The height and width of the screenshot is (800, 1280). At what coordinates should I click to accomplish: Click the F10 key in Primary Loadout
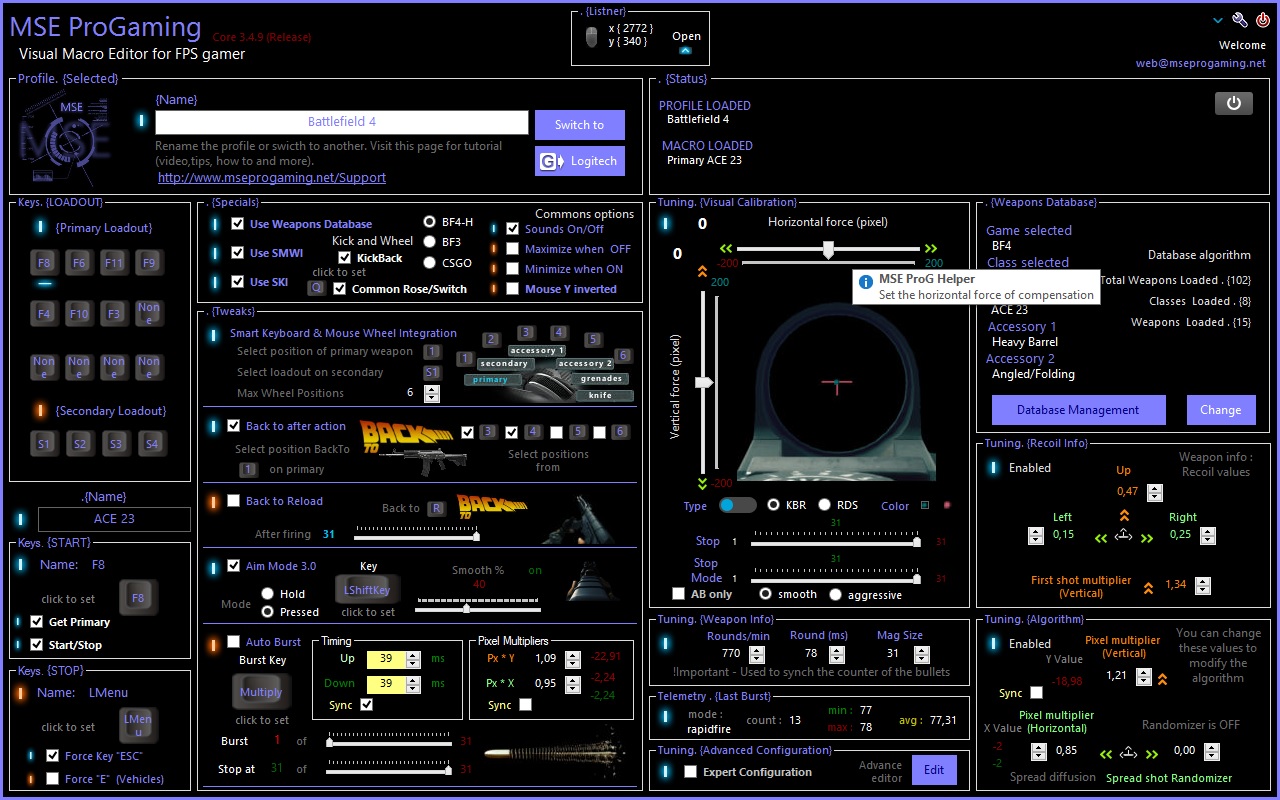[79, 313]
